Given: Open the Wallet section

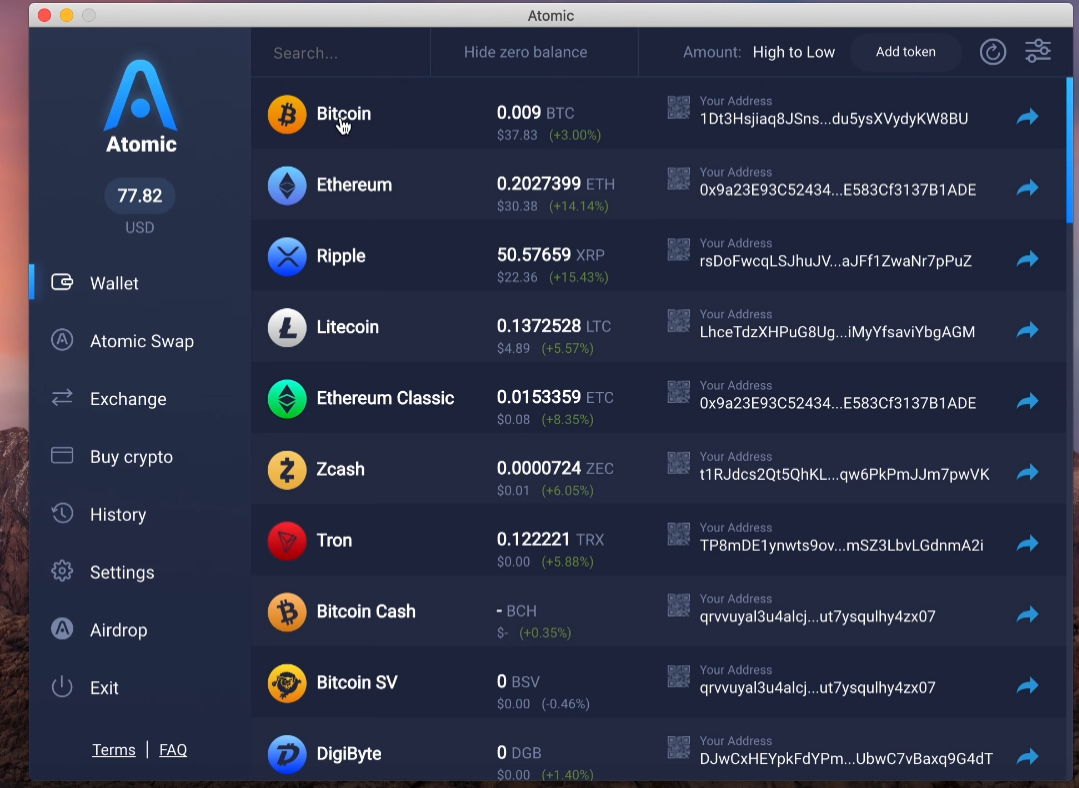Looking at the screenshot, I should (114, 283).
